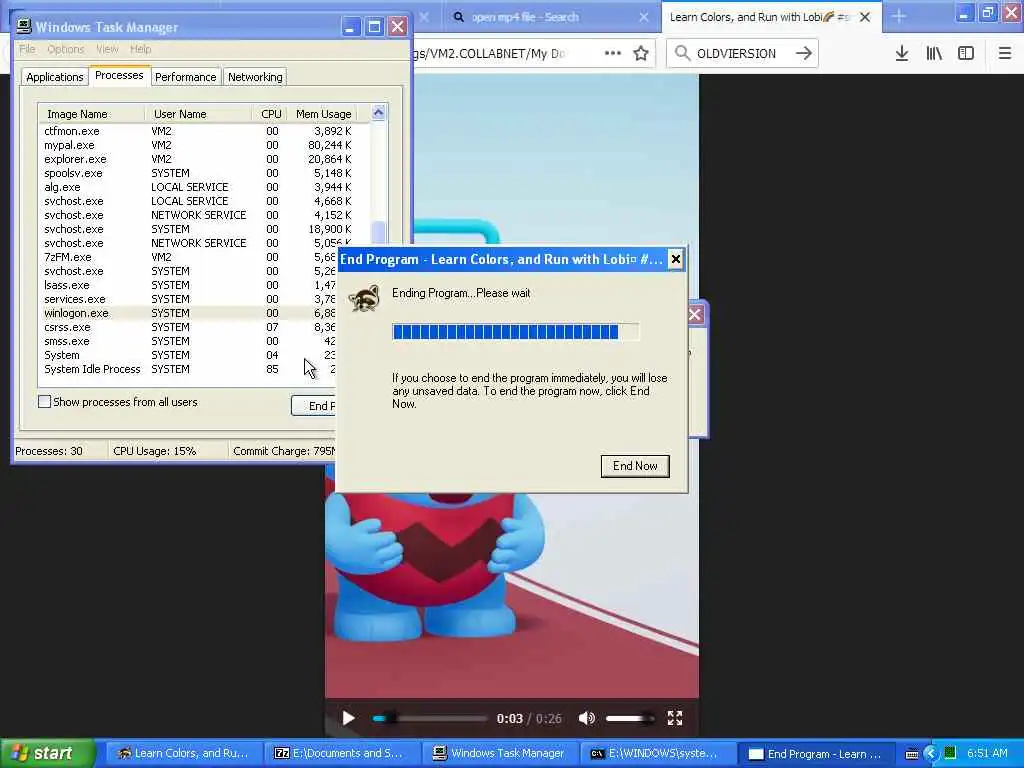1024x768 pixels.
Task: Play the video
Action: coord(349,718)
